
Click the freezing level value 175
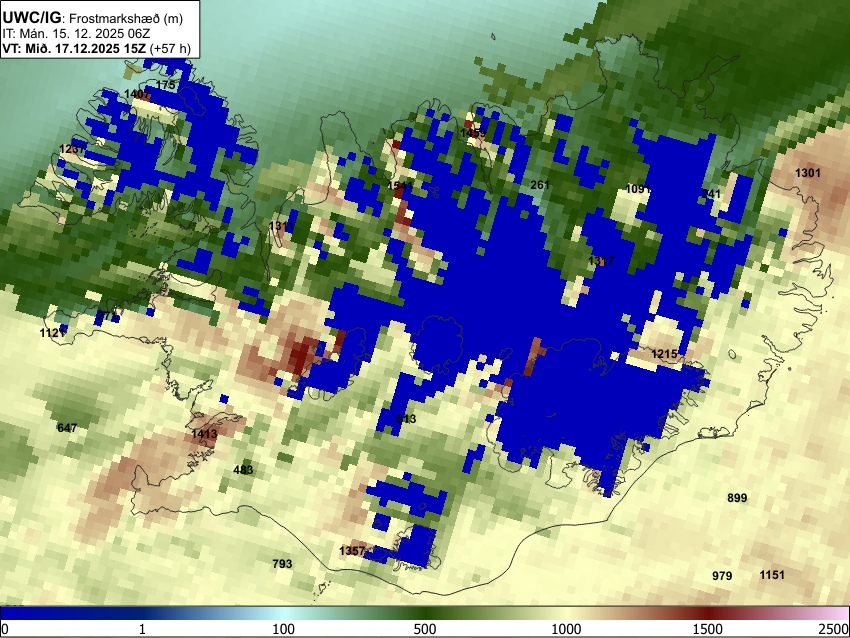(165, 85)
